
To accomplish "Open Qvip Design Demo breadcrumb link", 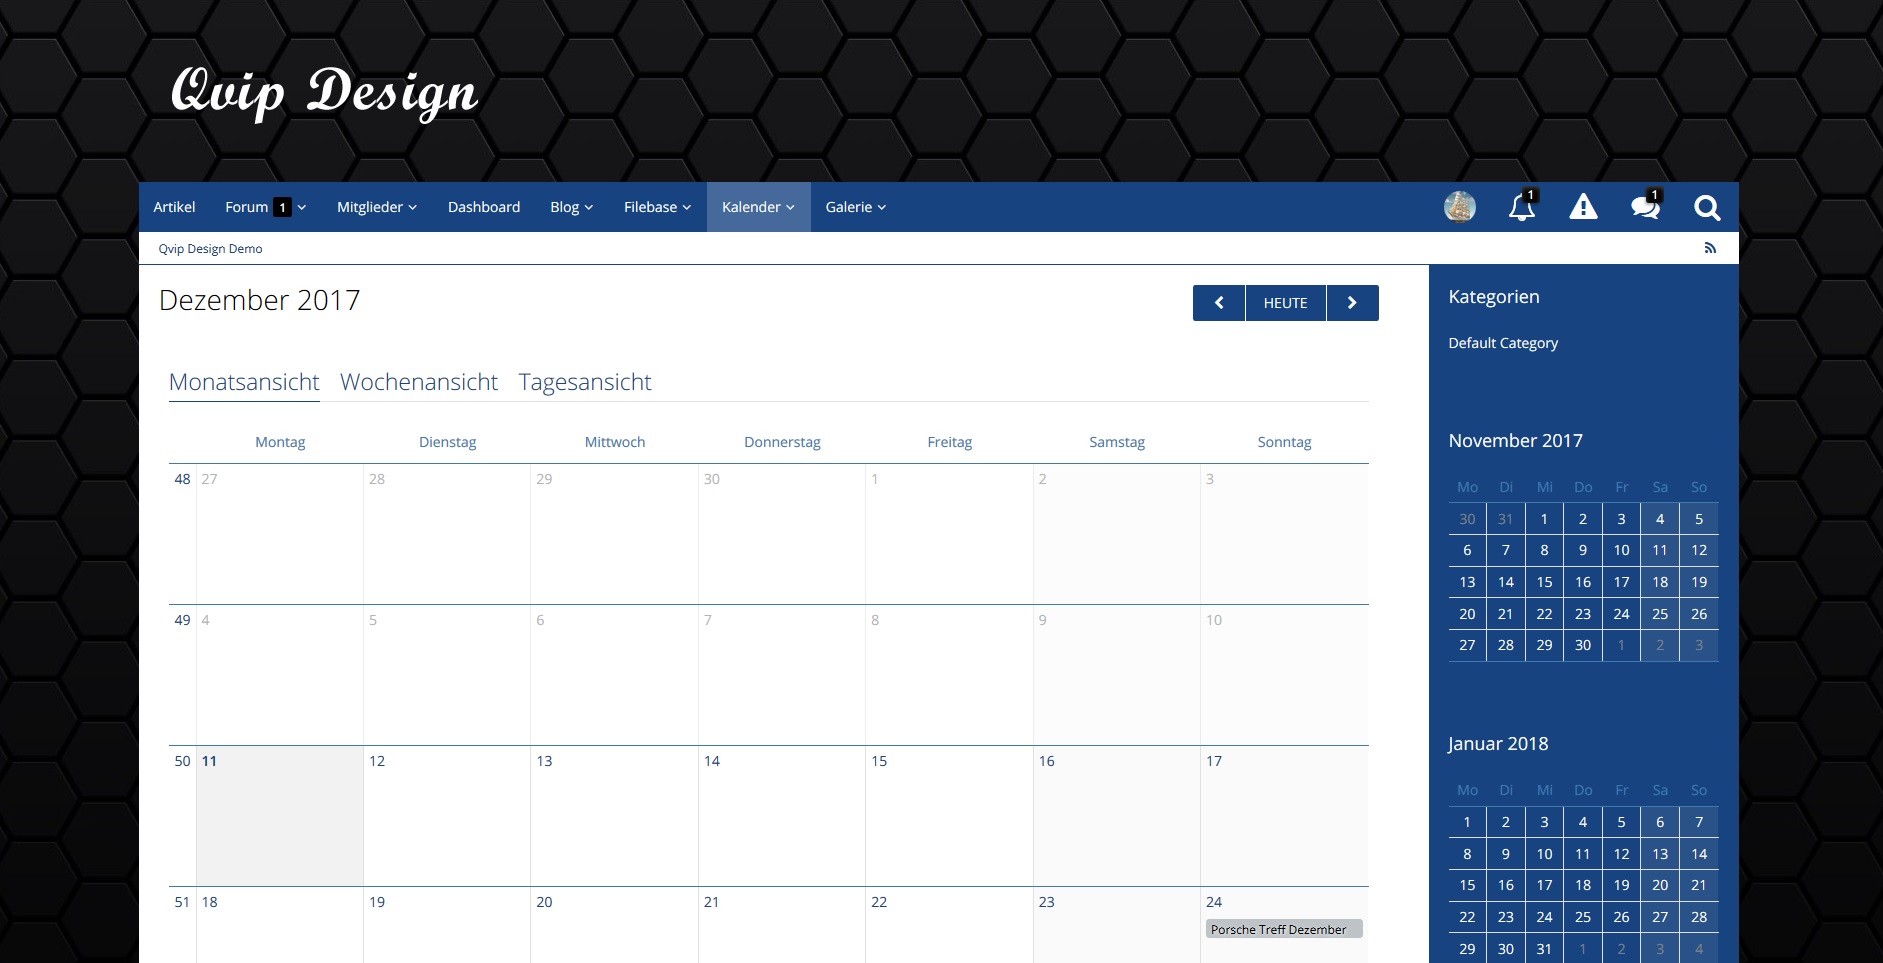I will pyautogui.click(x=210, y=249).
